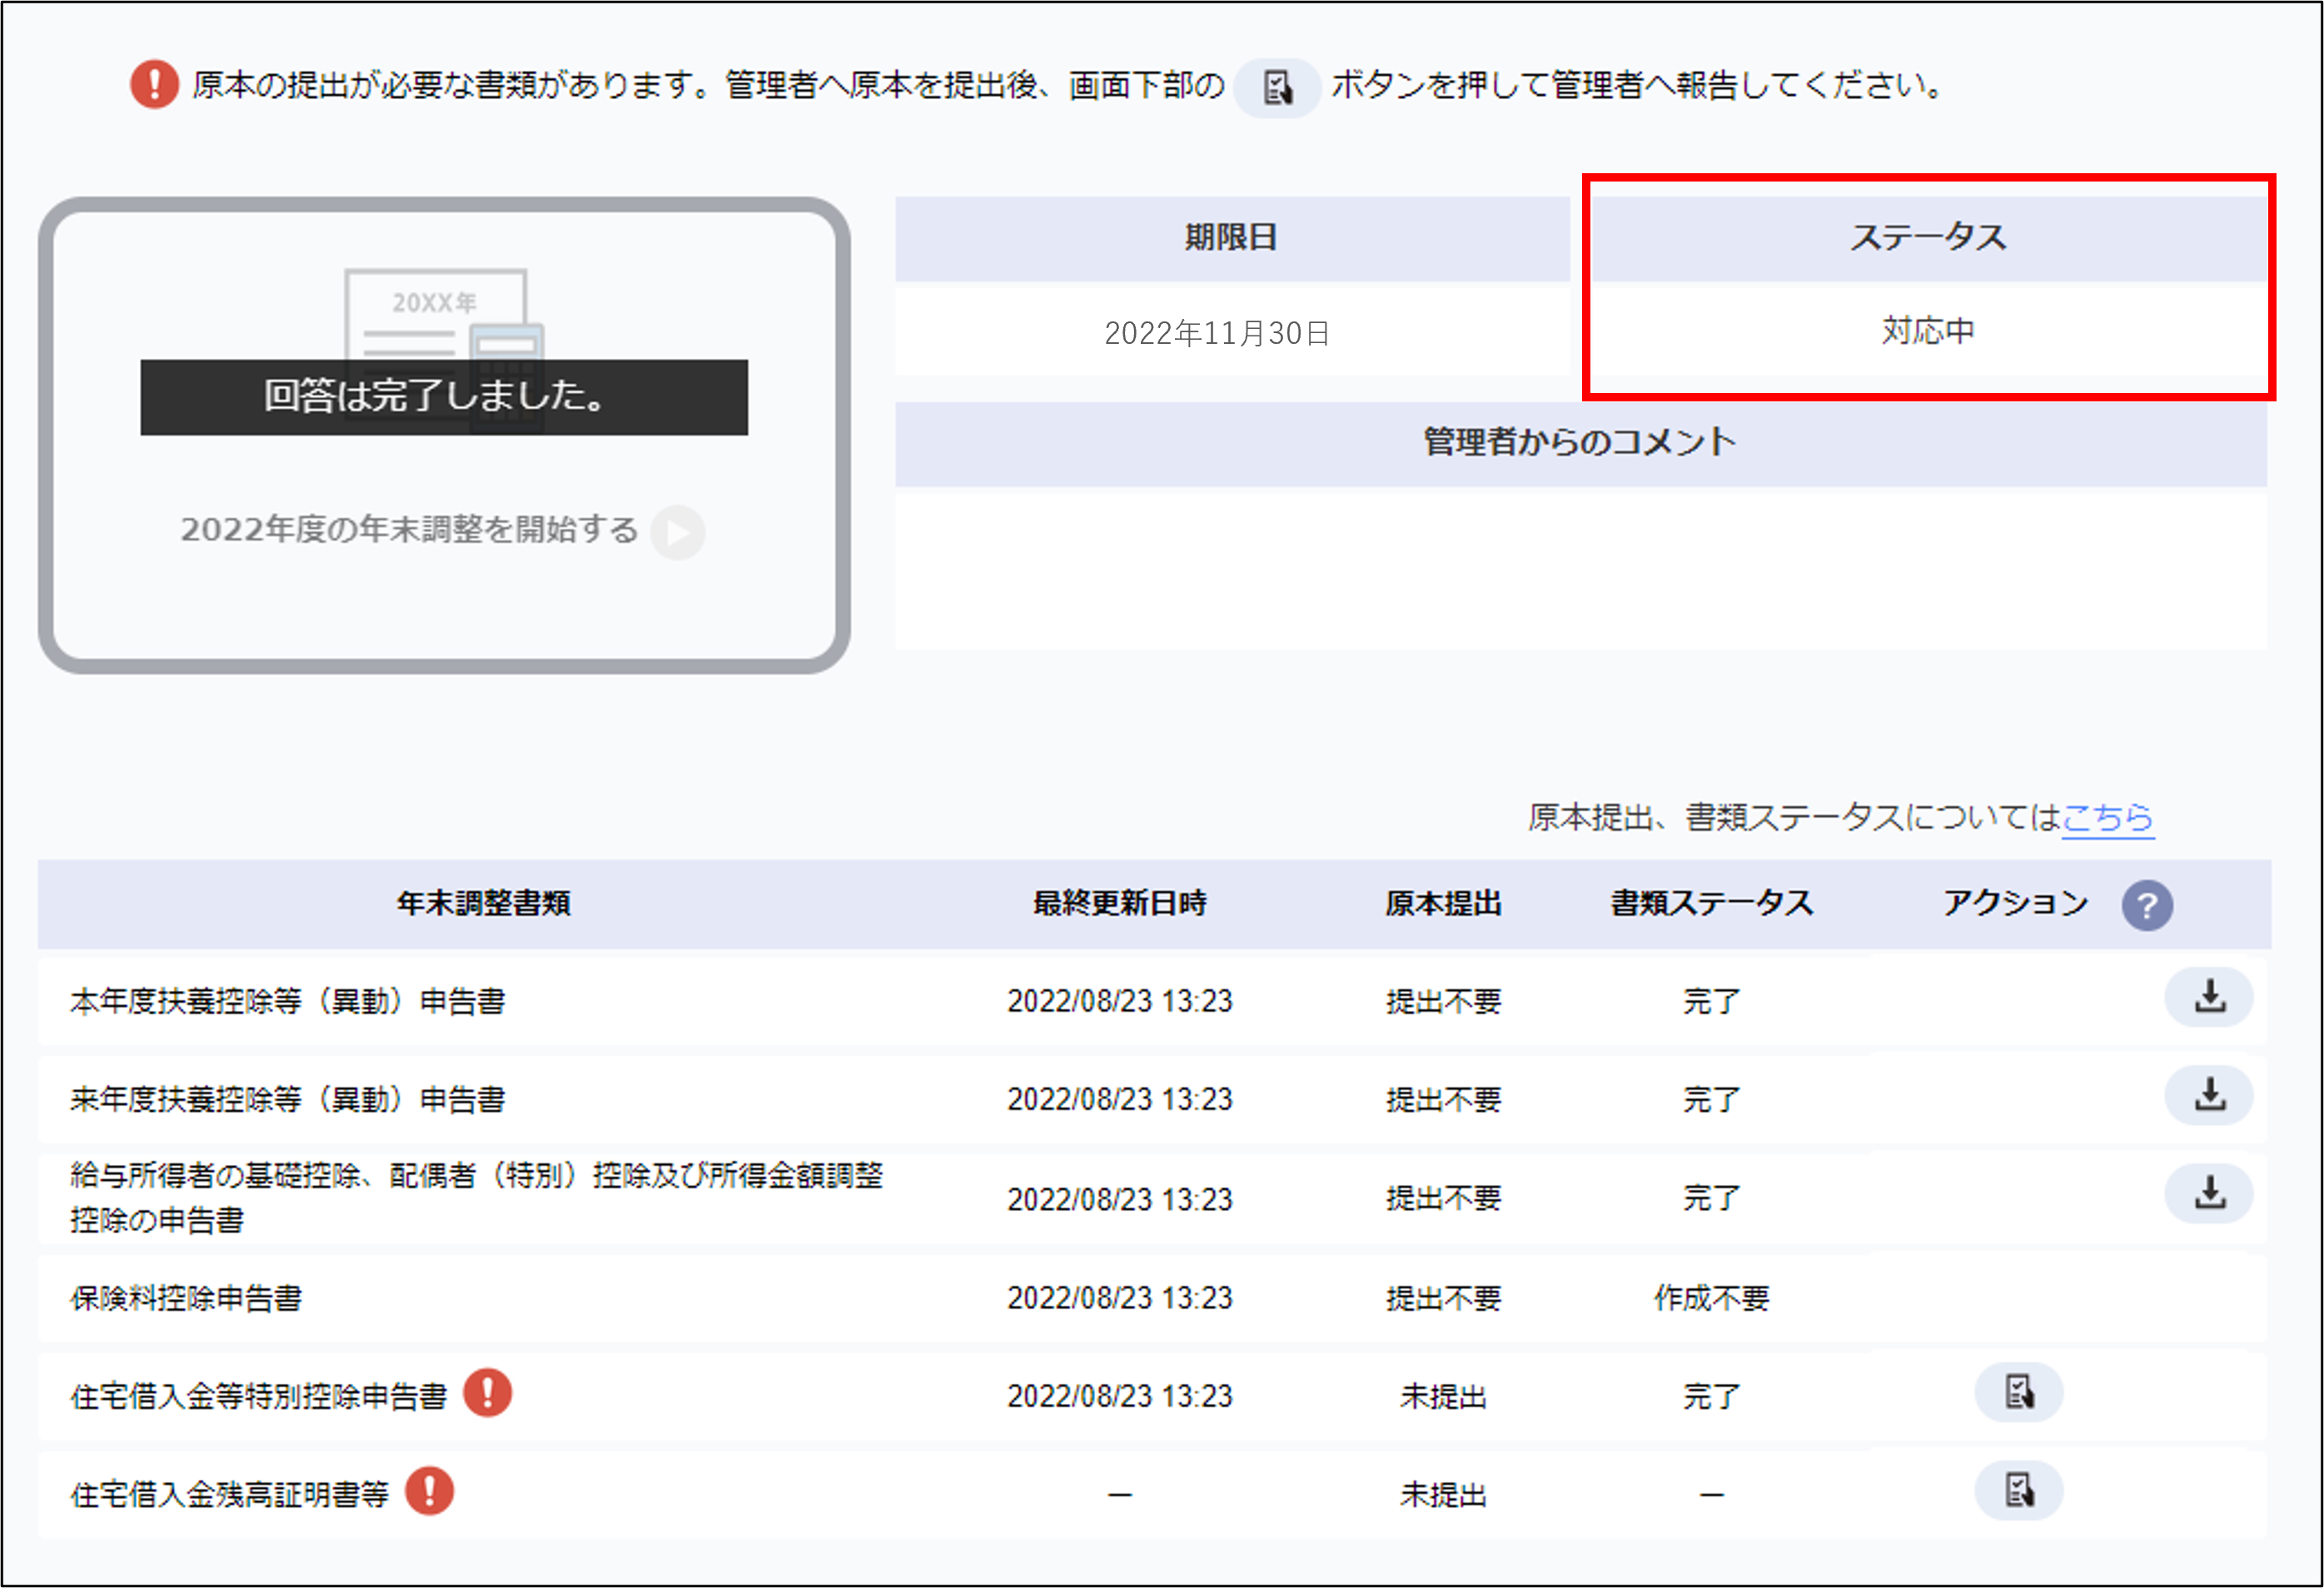
Task: Click 2022年度の年末調整を開始する button
Action: (409, 530)
